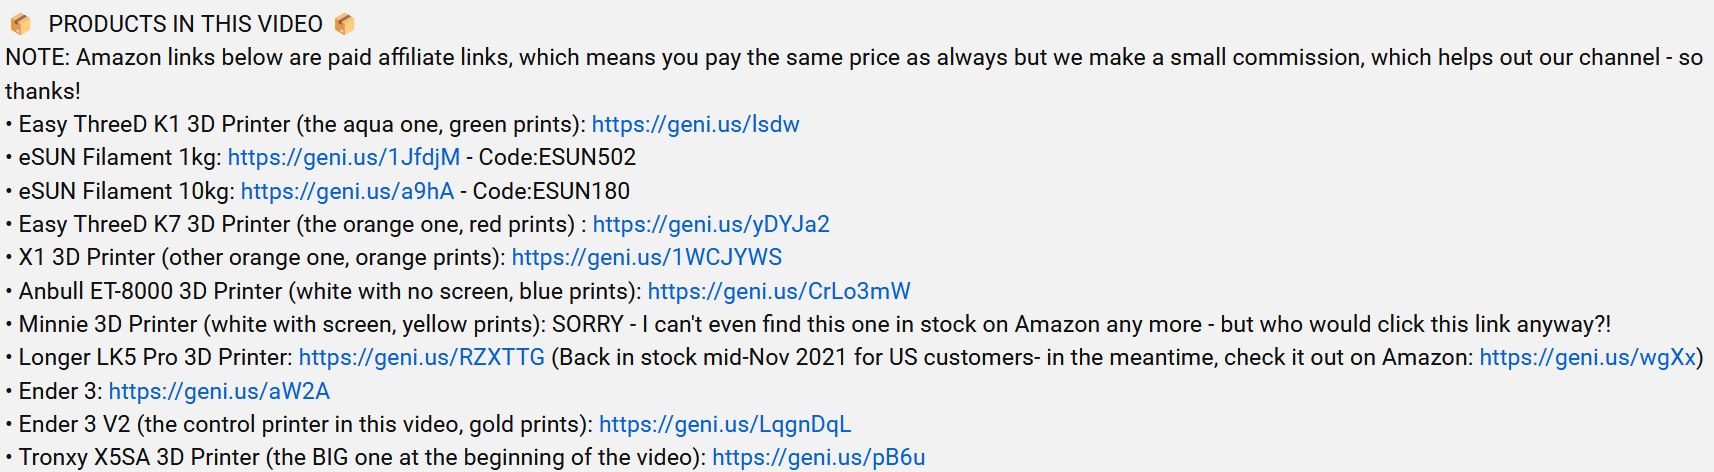Click the Tronxy X5SA 3D Printer label

139,457
